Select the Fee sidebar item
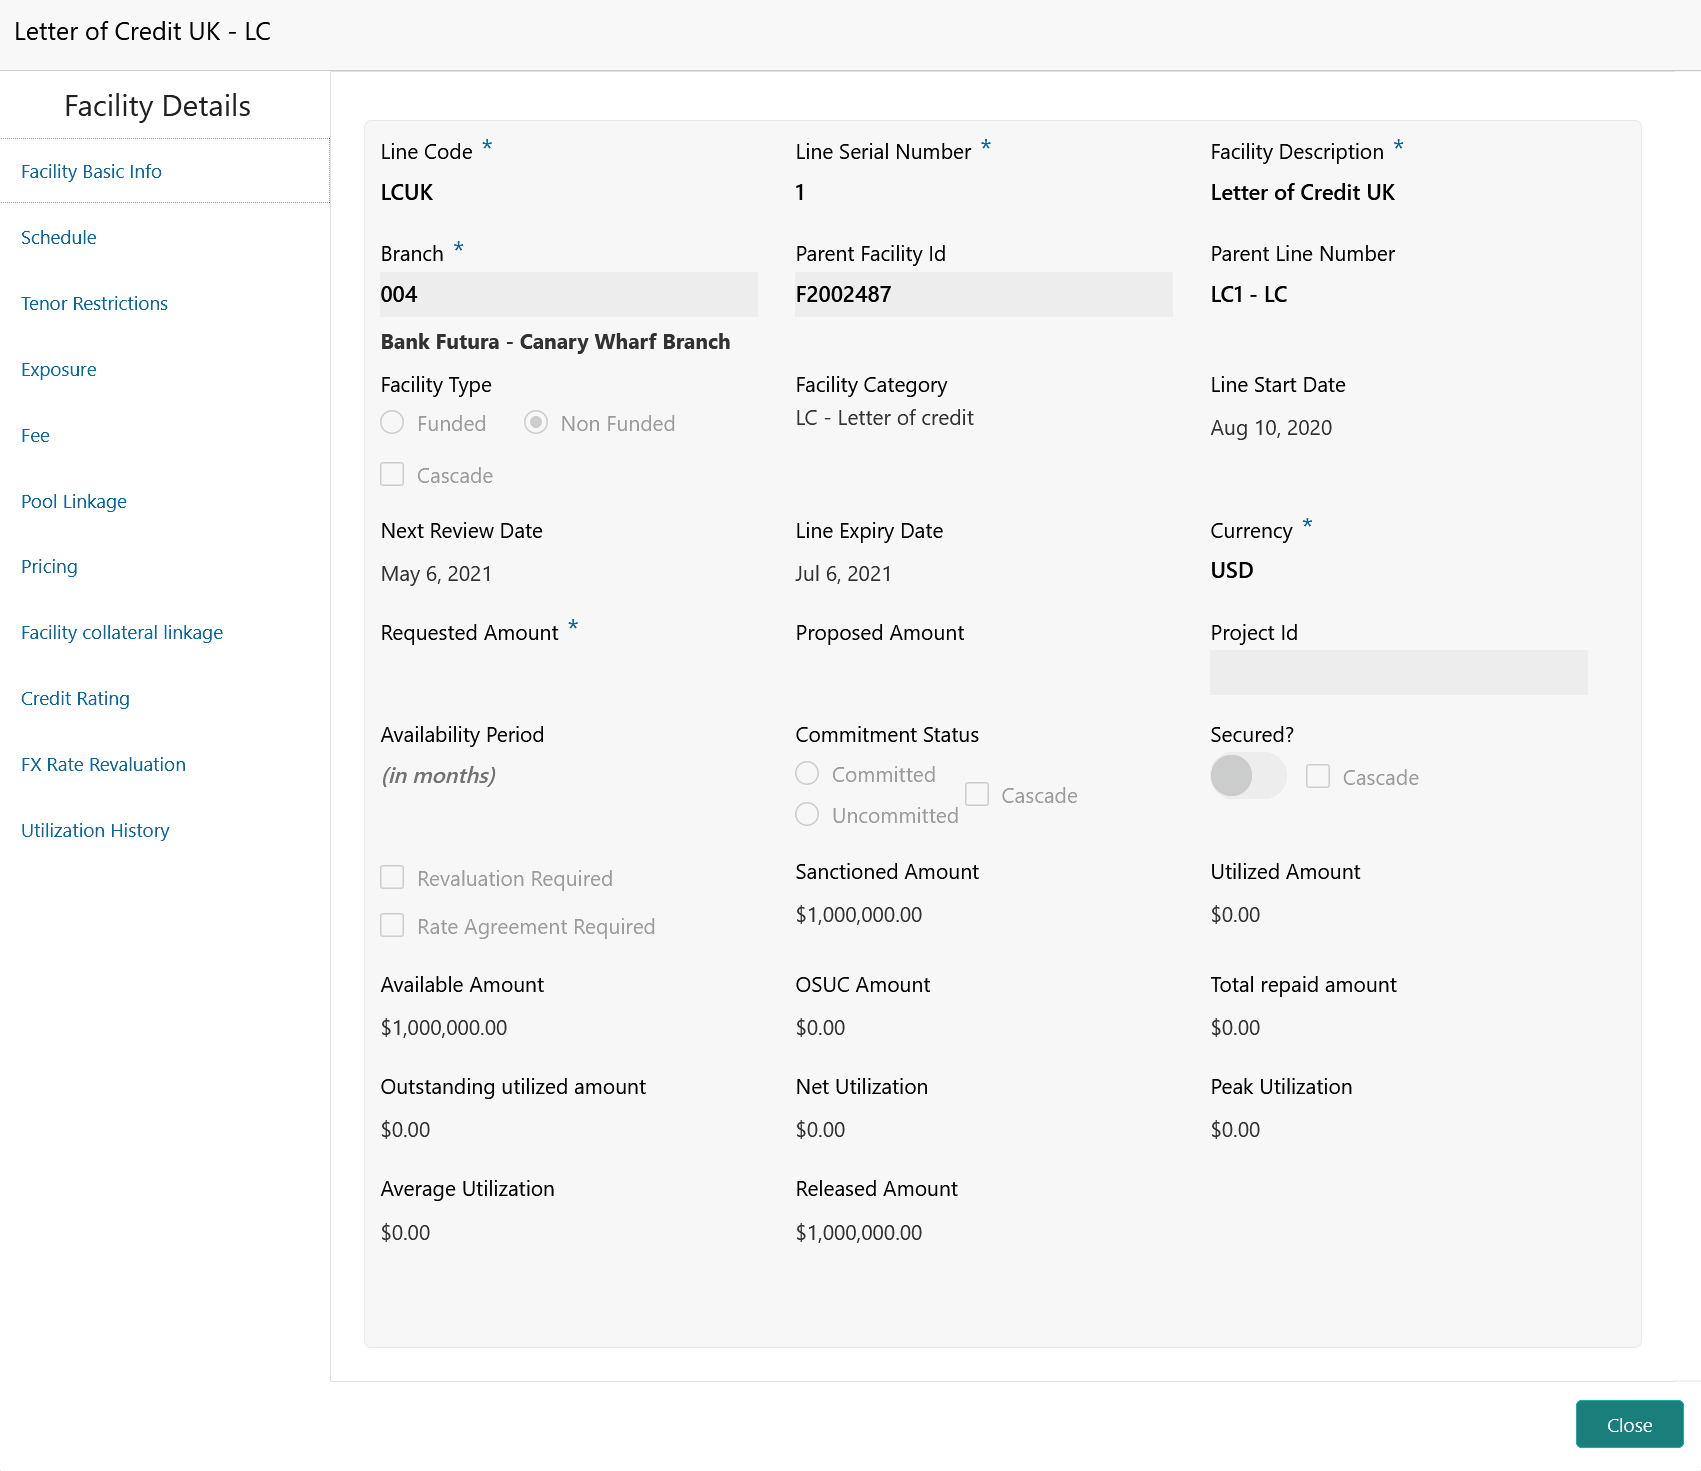This screenshot has height=1471, width=1701. (35, 436)
